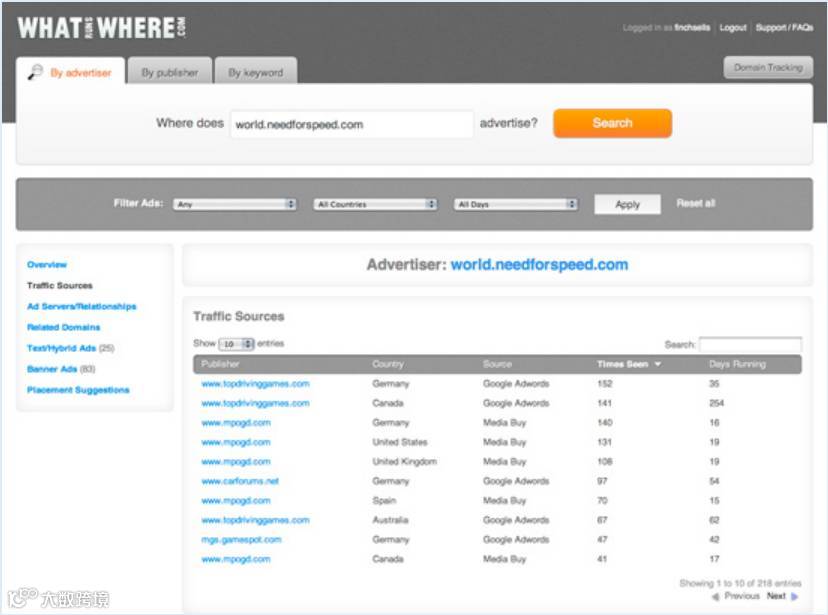Open mpogd.com link in United Kingdom row

click(236, 462)
